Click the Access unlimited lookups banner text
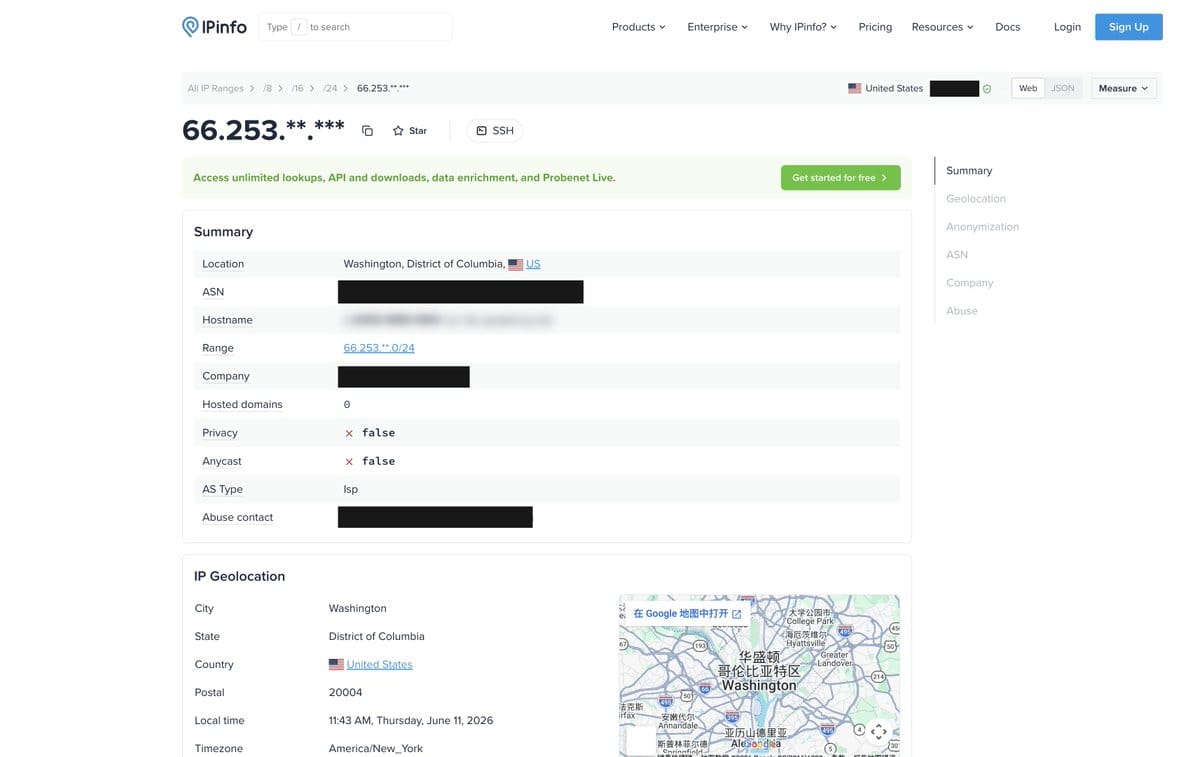The height and width of the screenshot is (757, 1200). pyautogui.click(x=404, y=178)
